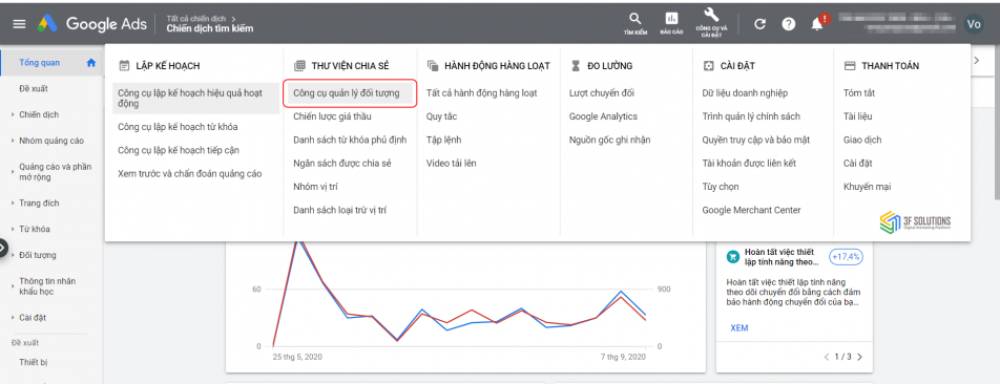This screenshot has height=384, width=1000.
Task: Expand Cài đặt in the sidebar
Action: click(x=33, y=317)
